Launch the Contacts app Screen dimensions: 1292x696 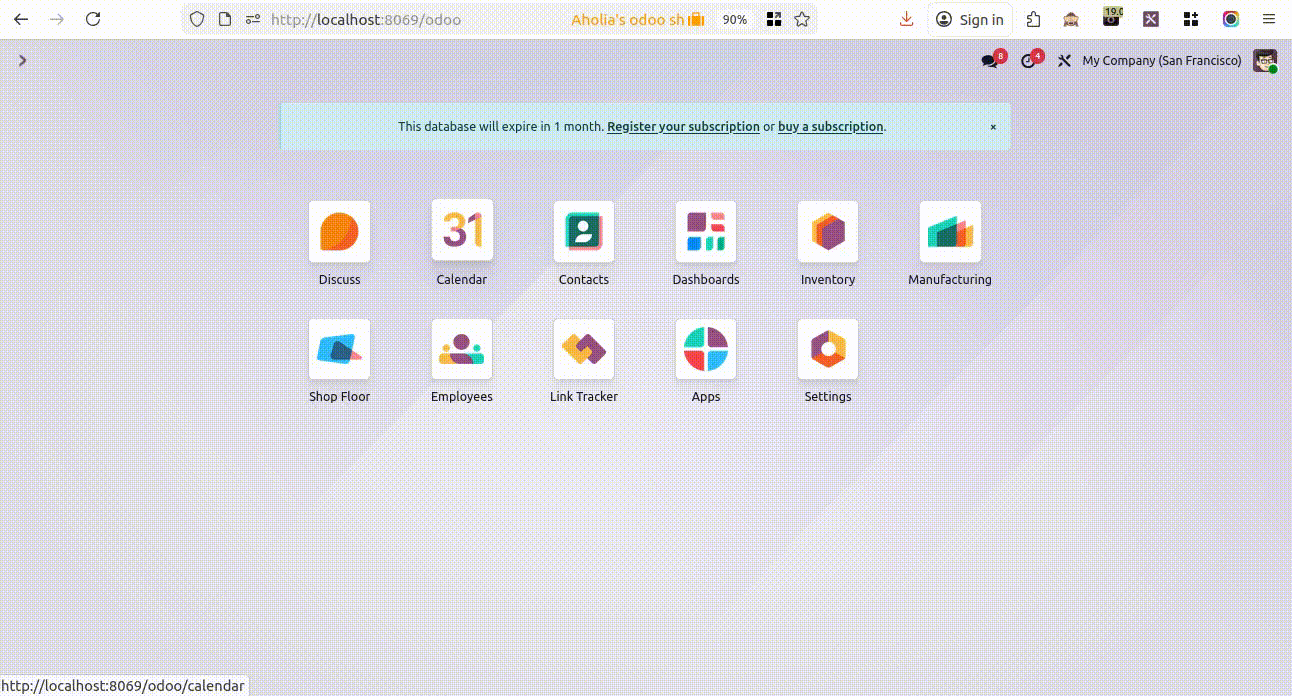(584, 232)
